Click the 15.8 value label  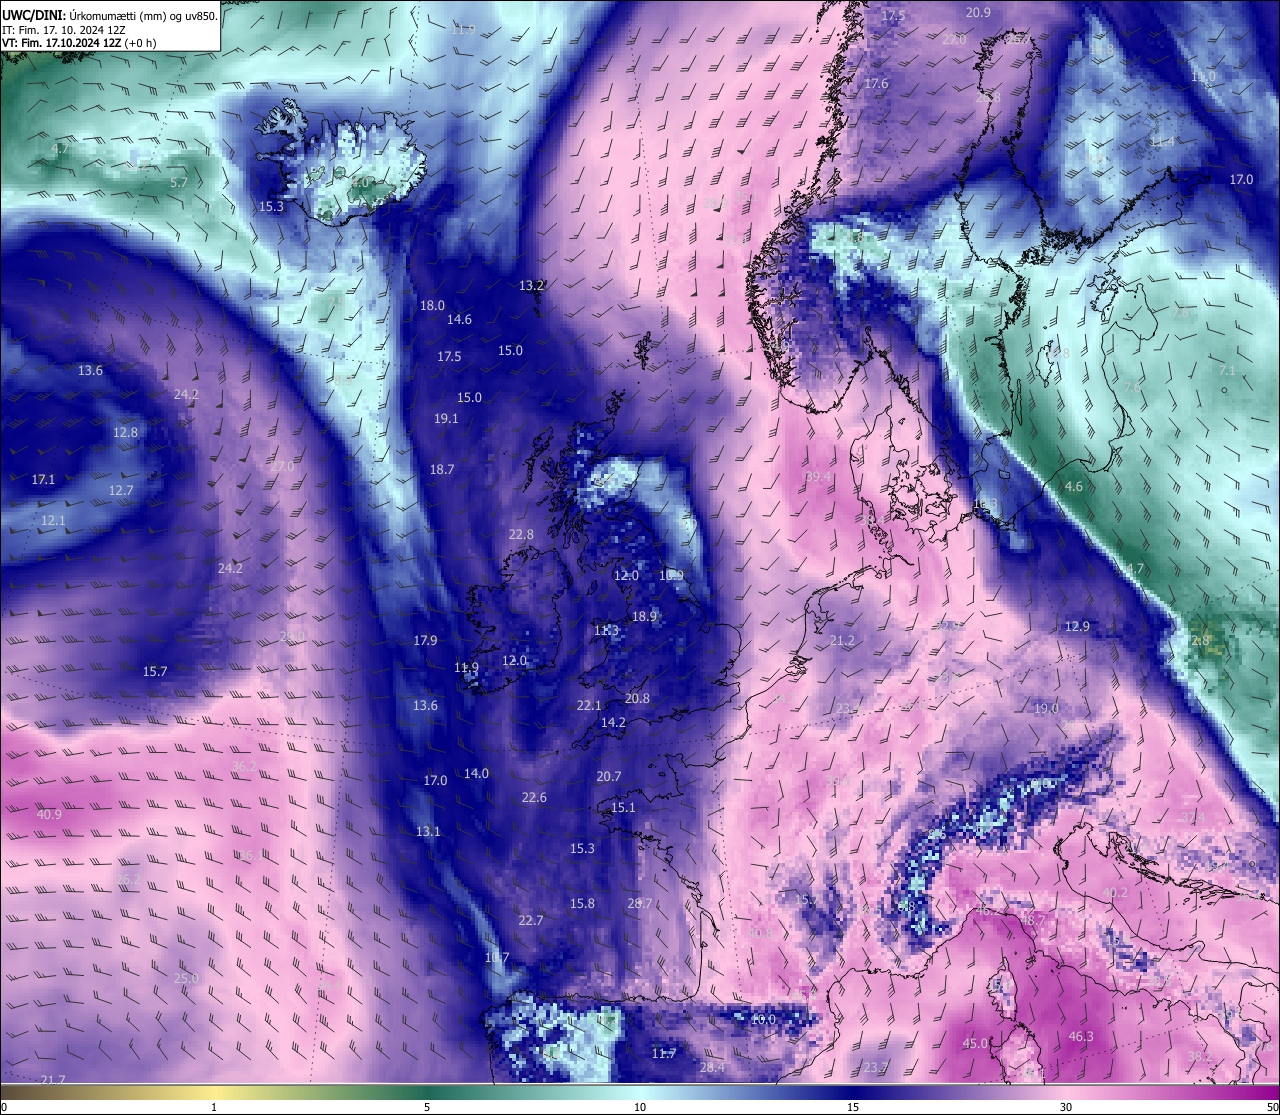[x=582, y=904]
